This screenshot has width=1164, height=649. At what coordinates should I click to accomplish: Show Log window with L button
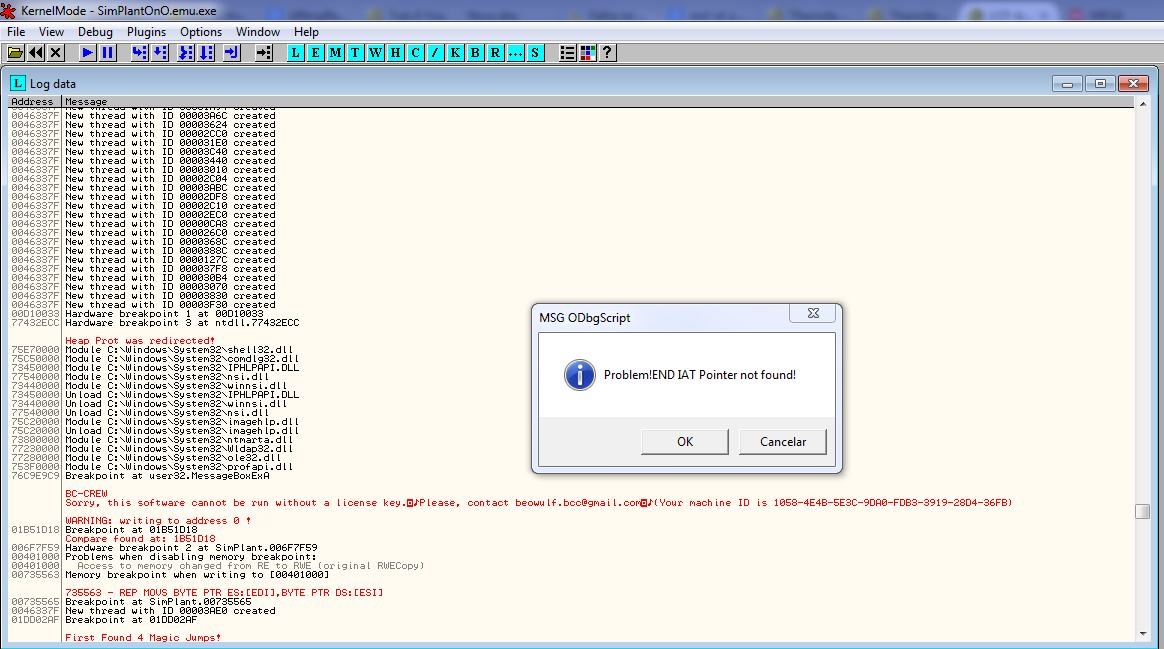(295, 53)
